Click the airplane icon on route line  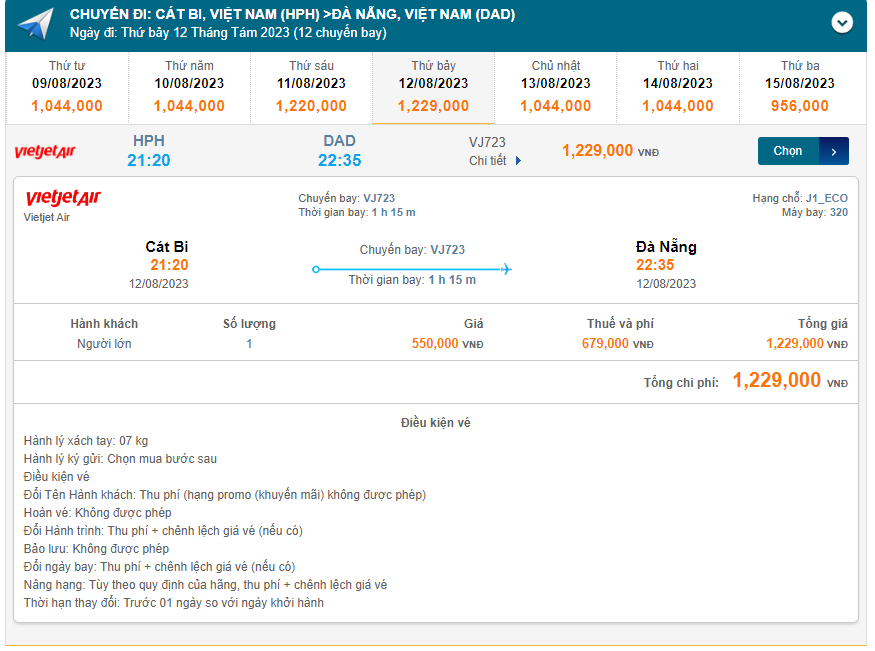(x=506, y=269)
